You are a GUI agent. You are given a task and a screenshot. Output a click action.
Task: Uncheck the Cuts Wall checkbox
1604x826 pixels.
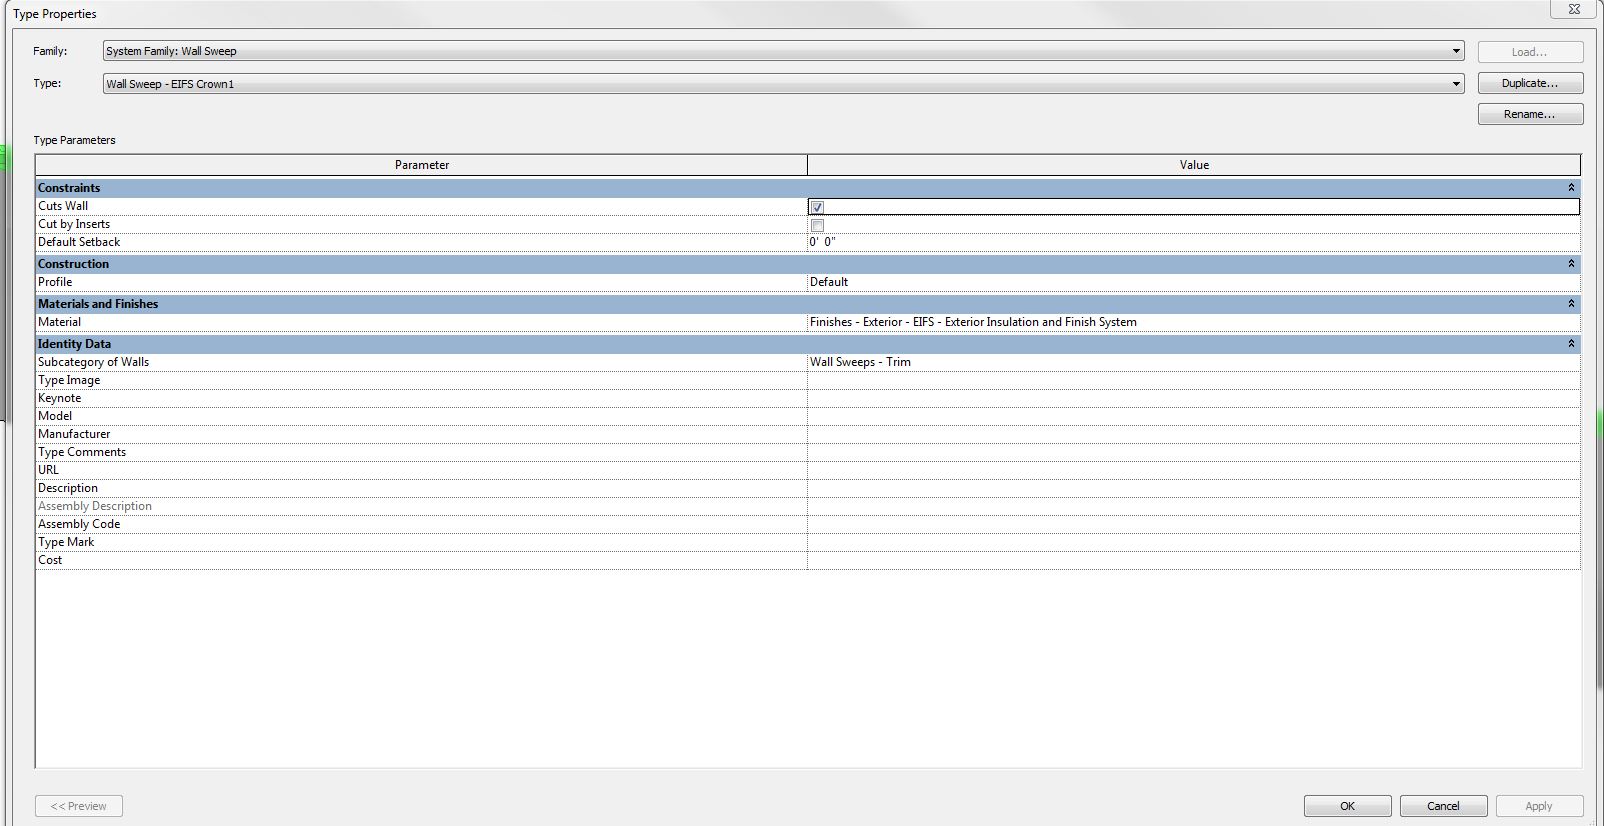click(817, 207)
